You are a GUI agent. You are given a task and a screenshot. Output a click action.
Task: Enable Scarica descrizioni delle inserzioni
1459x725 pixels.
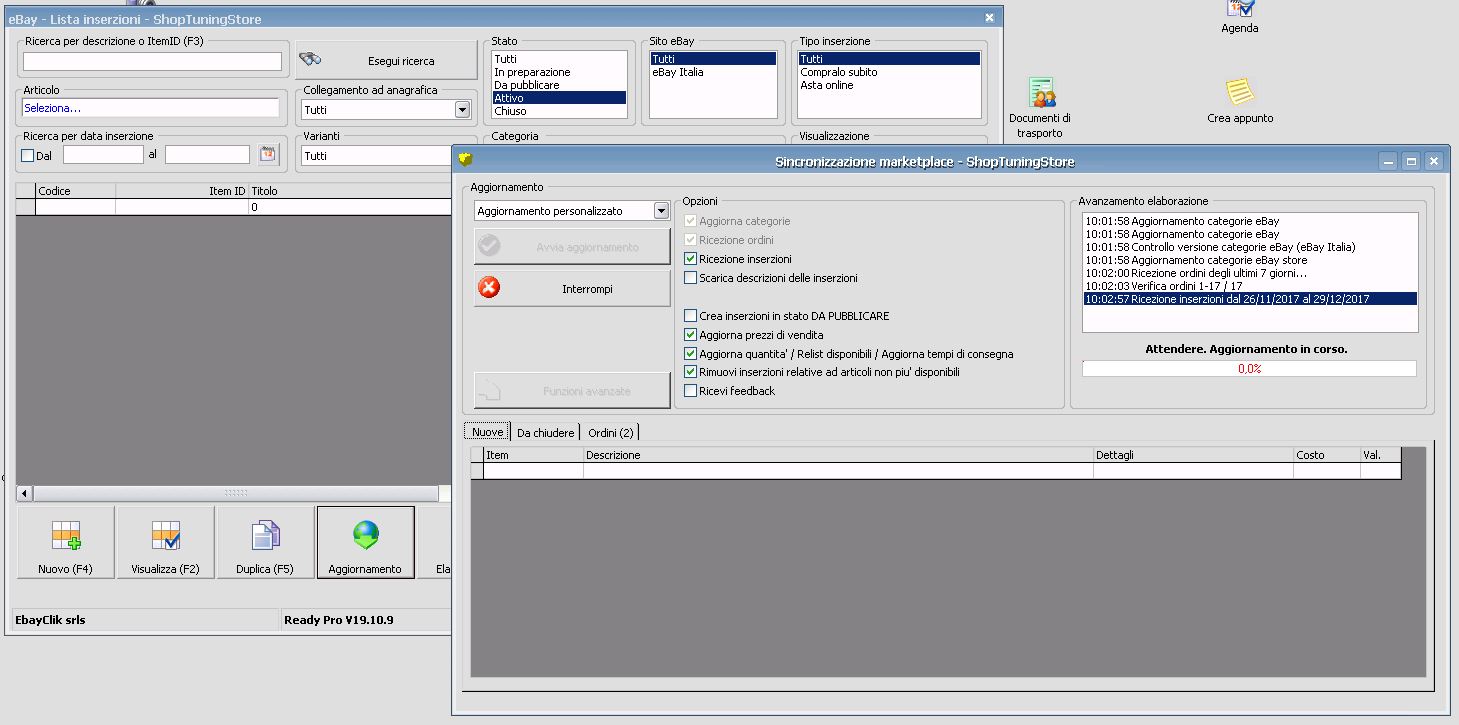click(x=690, y=278)
